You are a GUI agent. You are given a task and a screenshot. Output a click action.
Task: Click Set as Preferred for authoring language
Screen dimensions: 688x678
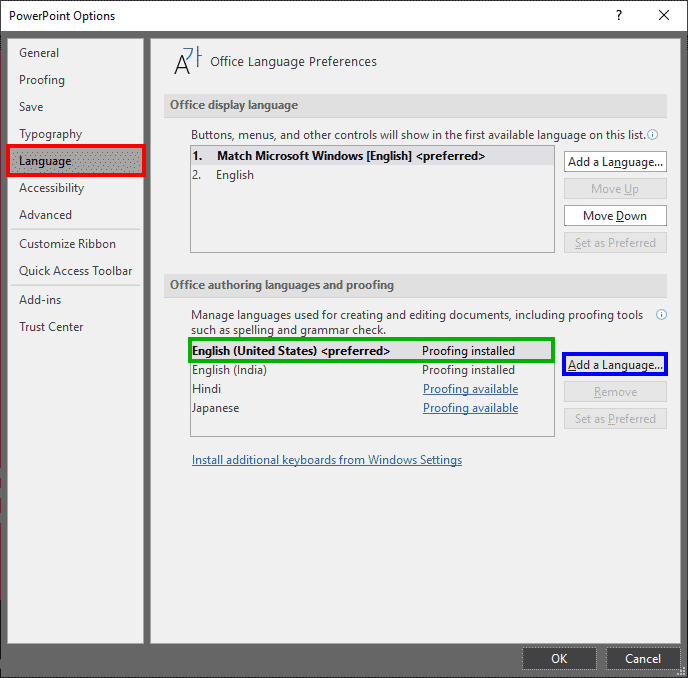pos(615,419)
